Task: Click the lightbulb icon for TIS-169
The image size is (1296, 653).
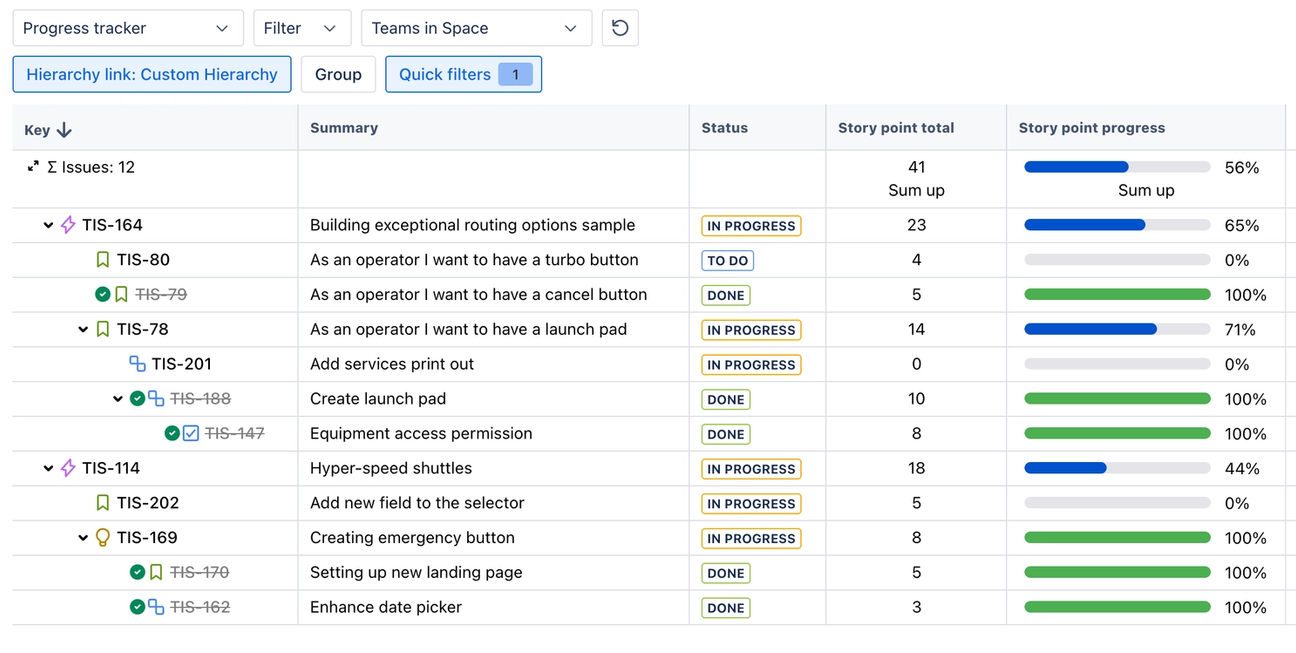Action: [102, 538]
